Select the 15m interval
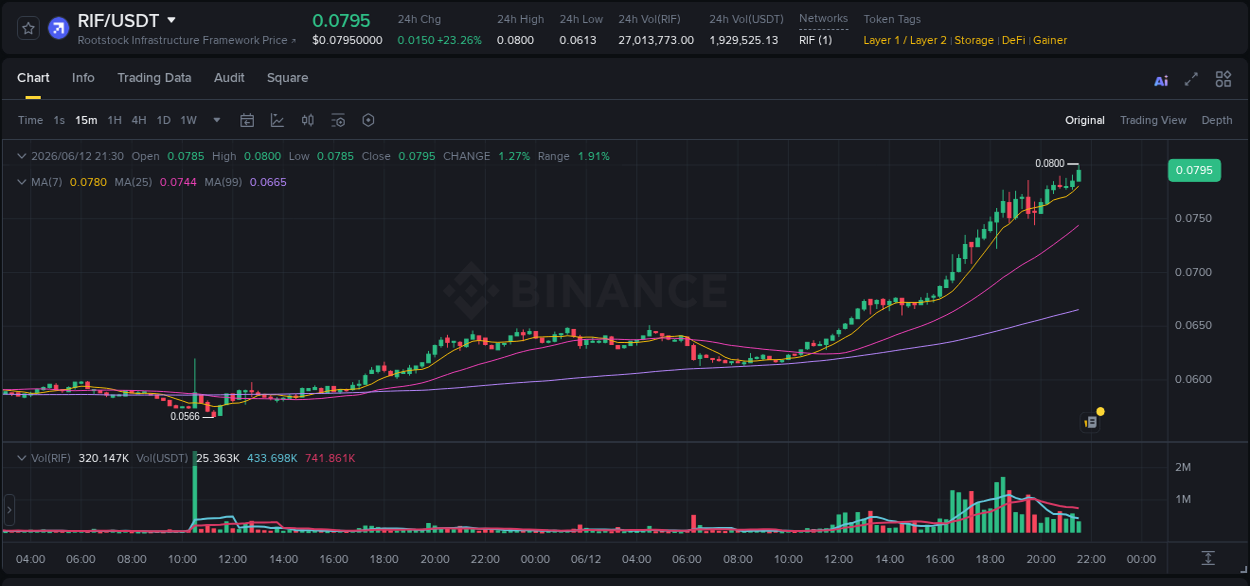The image size is (1250, 586). coord(86,120)
